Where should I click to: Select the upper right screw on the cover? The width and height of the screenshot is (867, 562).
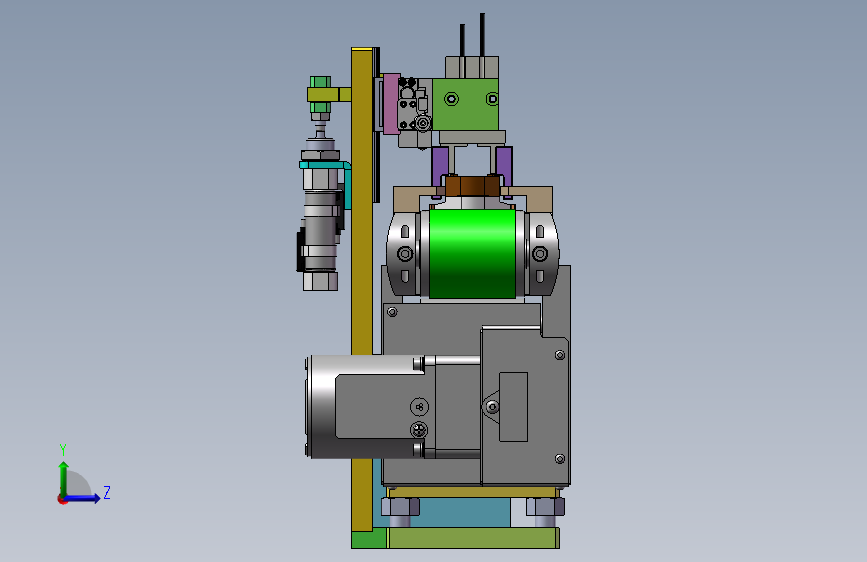(x=560, y=355)
